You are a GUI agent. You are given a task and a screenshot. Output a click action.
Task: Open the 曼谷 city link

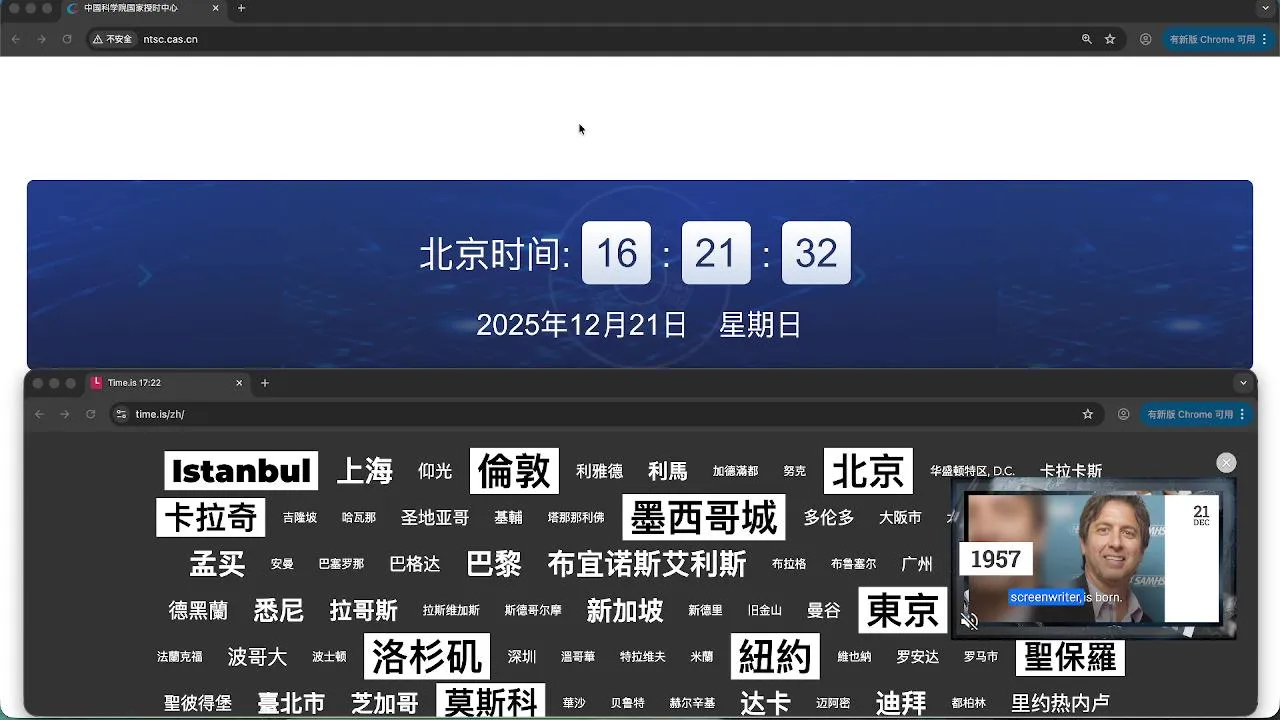824,610
